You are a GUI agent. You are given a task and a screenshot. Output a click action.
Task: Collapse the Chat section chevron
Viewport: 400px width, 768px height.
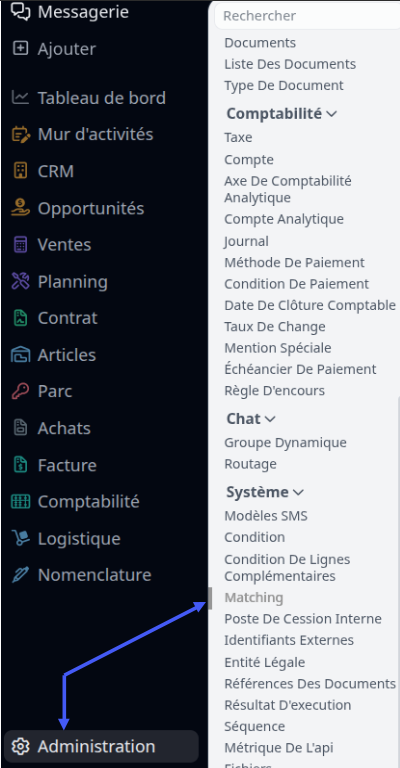pyautogui.click(x=270, y=419)
